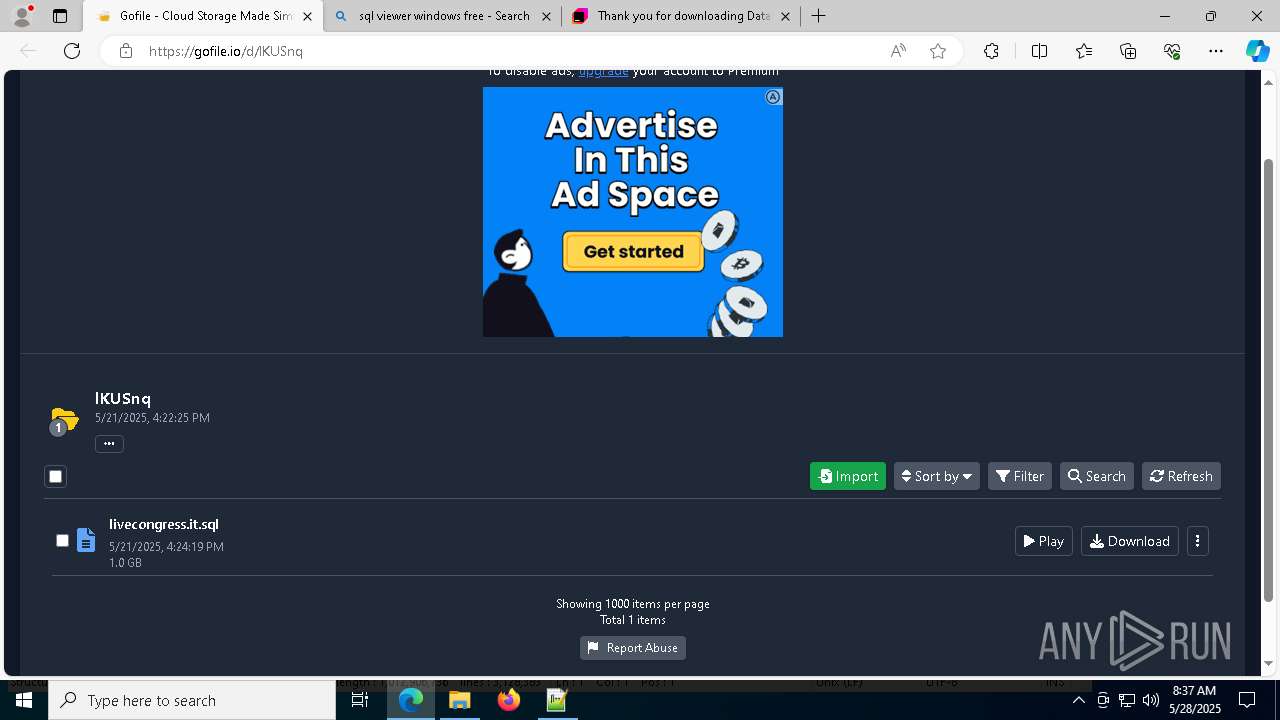Follow the upgrade to Premium link
Screen dimensions: 1280x720
point(603,72)
